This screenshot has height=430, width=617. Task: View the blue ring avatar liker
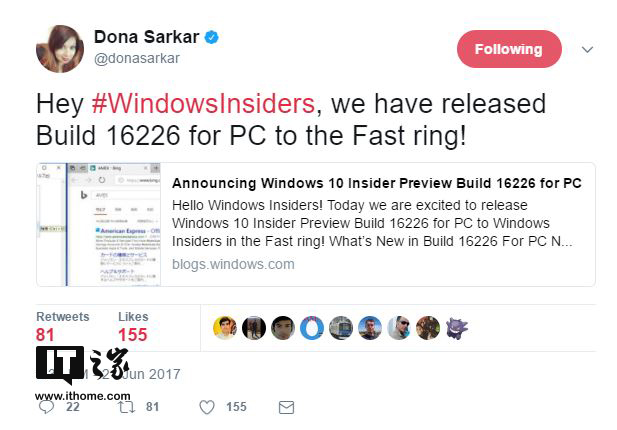coord(312,328)
